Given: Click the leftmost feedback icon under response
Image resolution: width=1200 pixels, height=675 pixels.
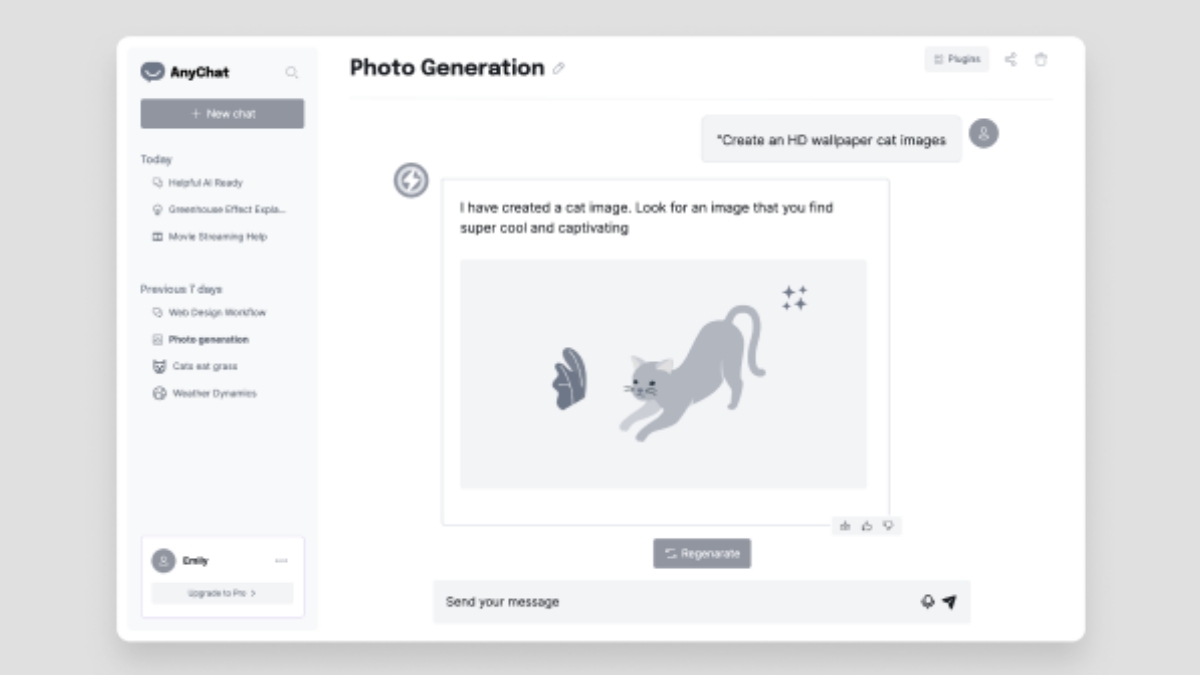Looking at the screenshot, I should tap(845, 525).
